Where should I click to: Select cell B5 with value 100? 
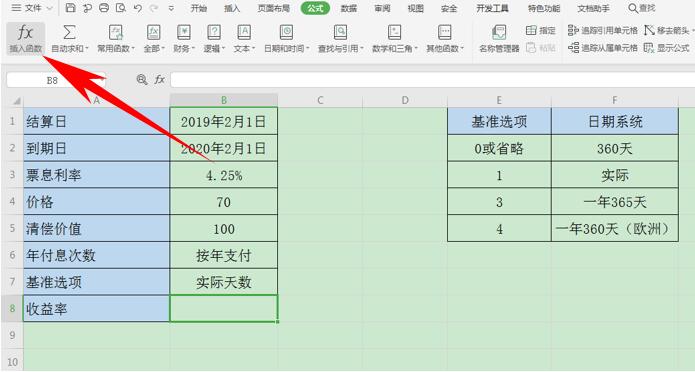coord(224,229)
